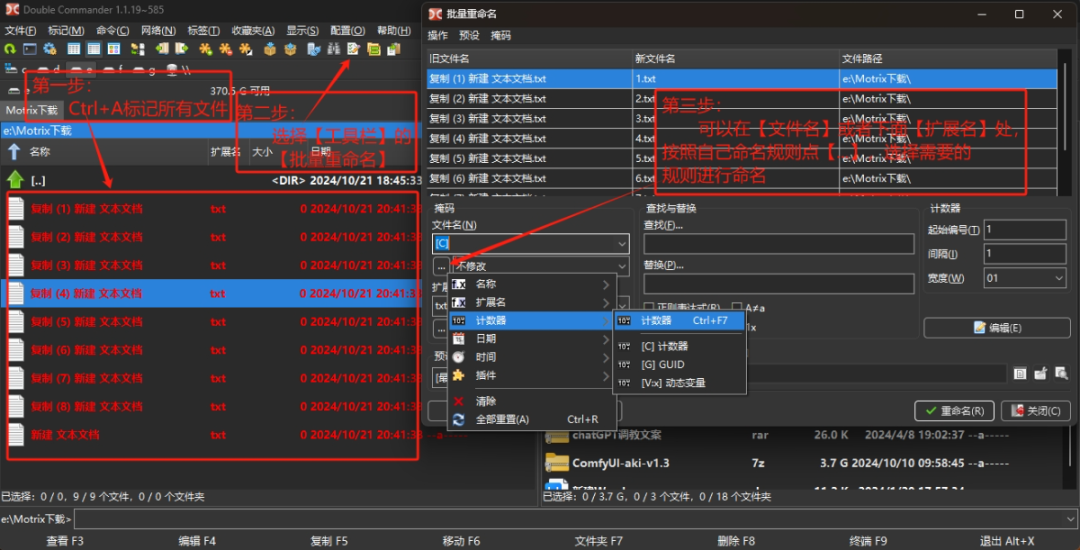Click the unselect group asterisk-minus icon

[225, 49]
